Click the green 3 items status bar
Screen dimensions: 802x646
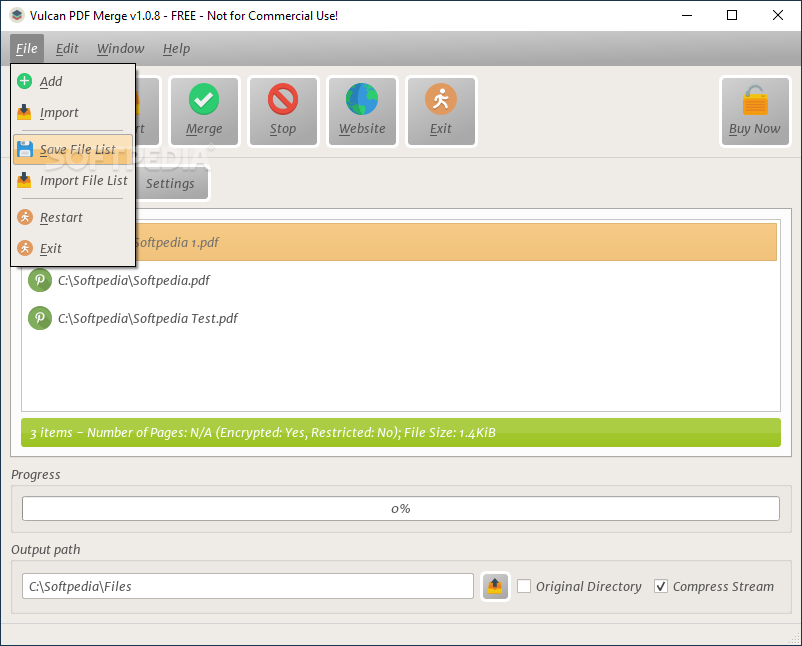401,433
